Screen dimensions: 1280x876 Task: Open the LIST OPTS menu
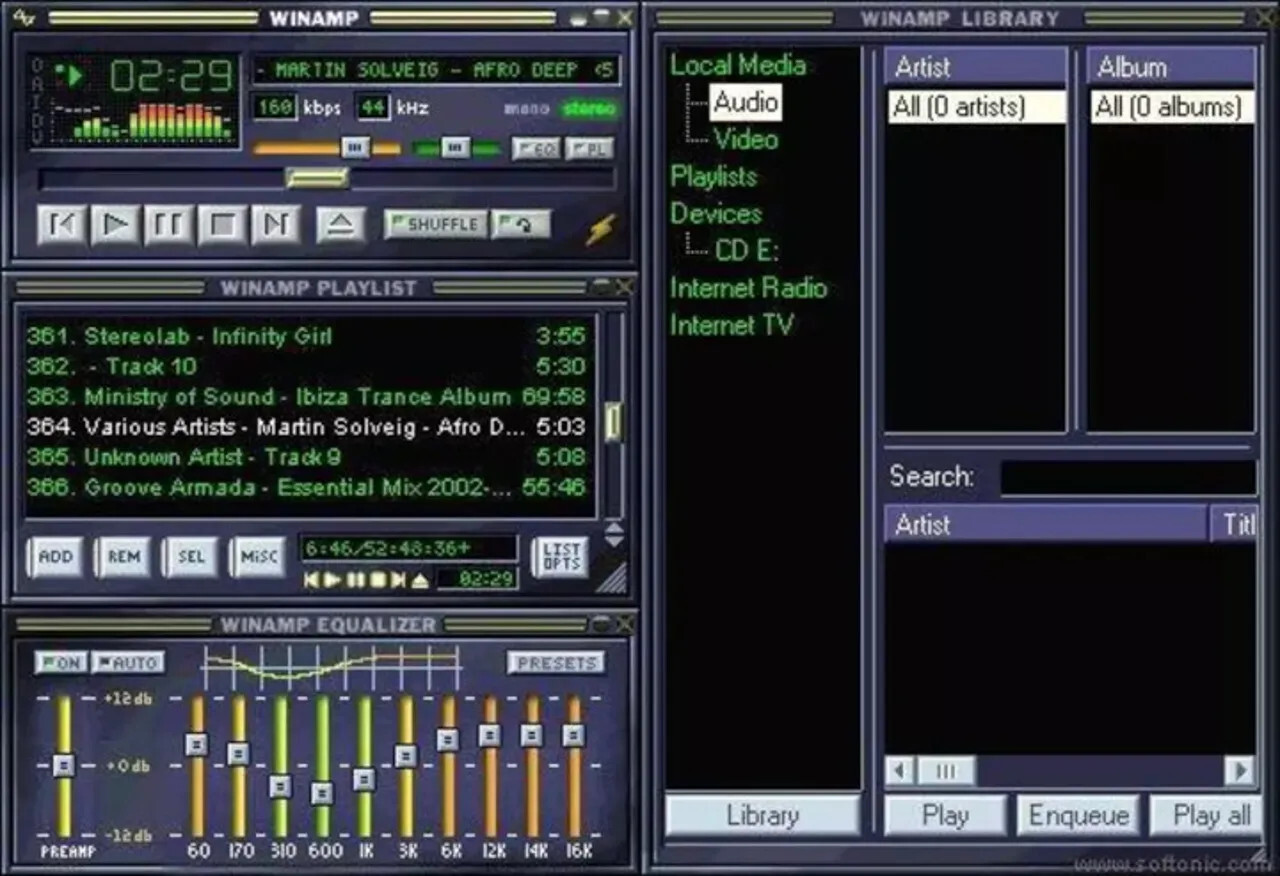coord(561,557)
